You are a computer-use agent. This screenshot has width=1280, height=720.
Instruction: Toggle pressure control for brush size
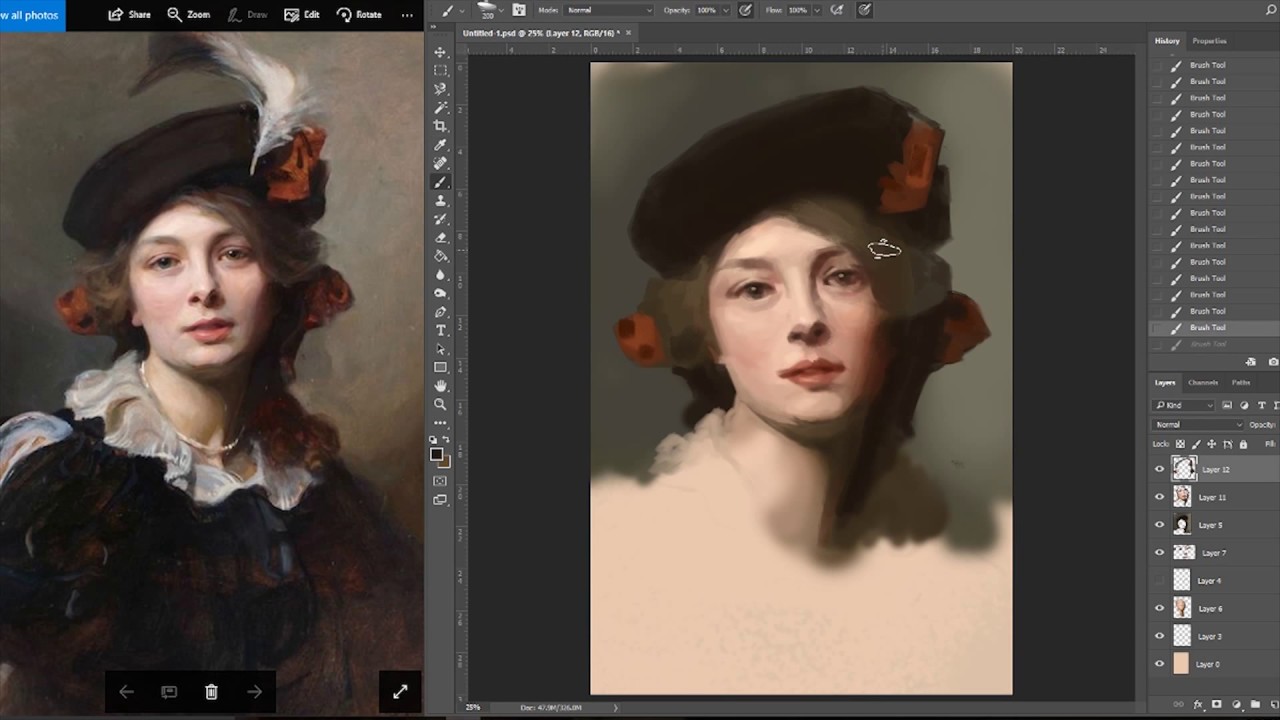click(865, 10)
